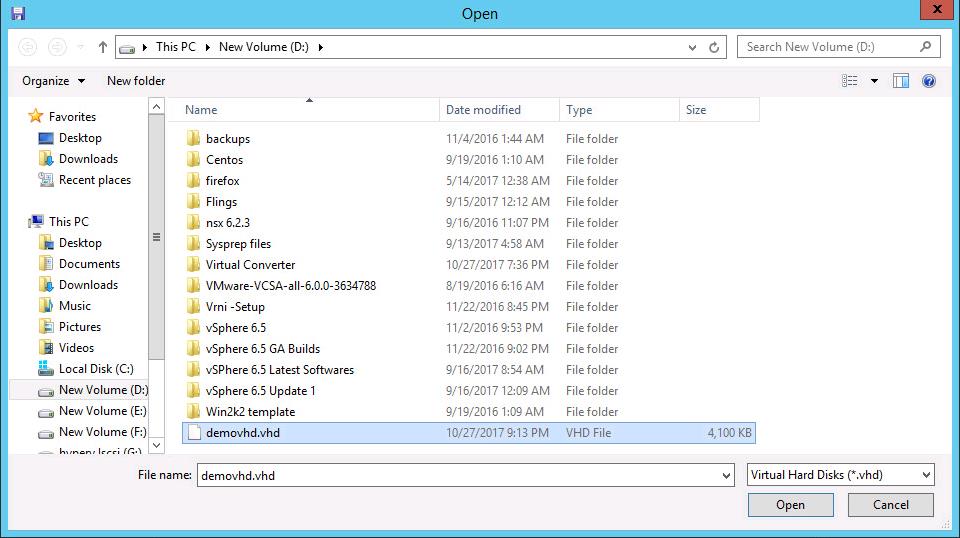Sort by the Type column header

619,110
